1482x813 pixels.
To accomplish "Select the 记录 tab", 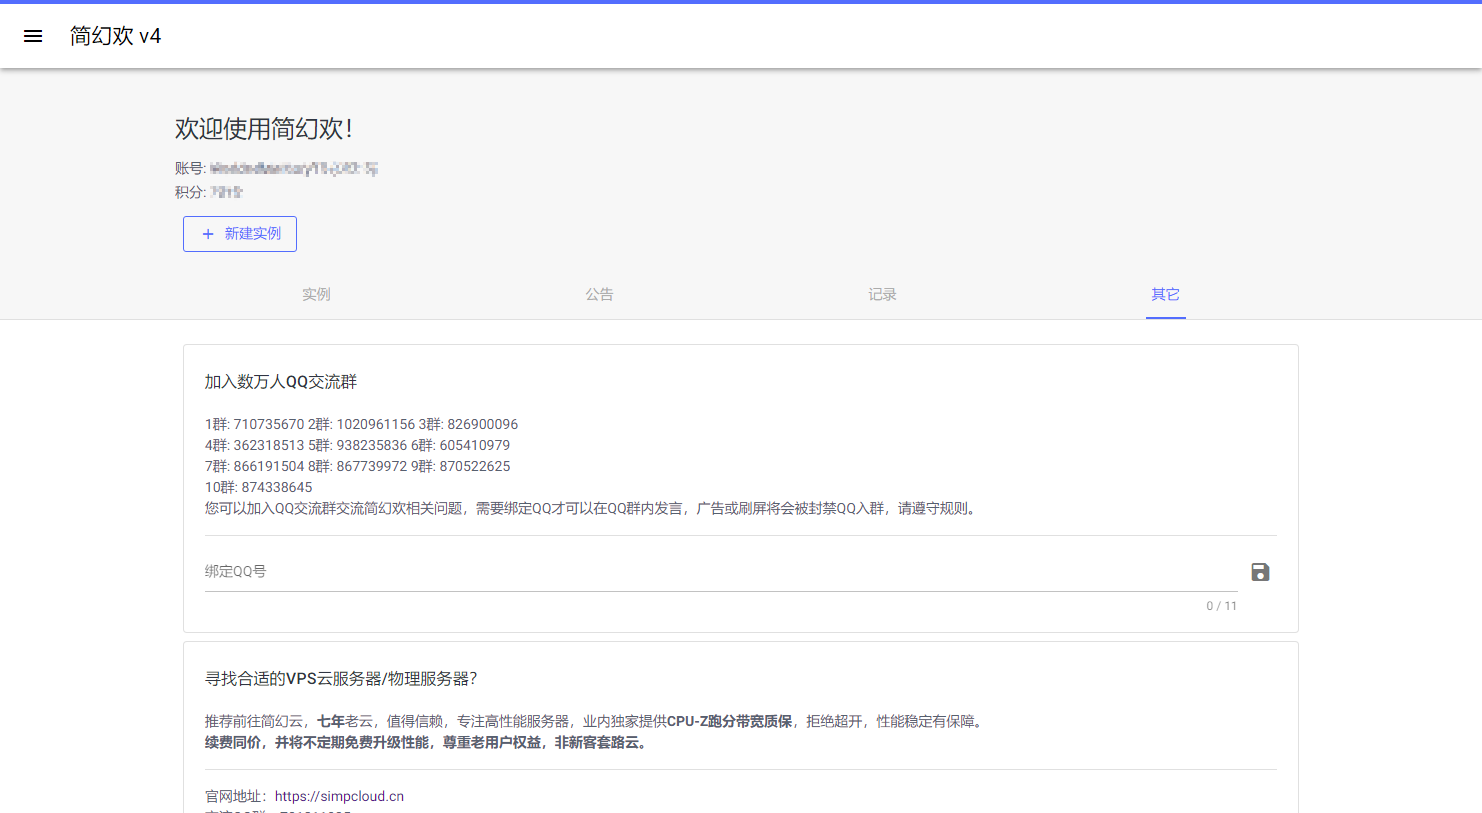I will coord(882,294).
